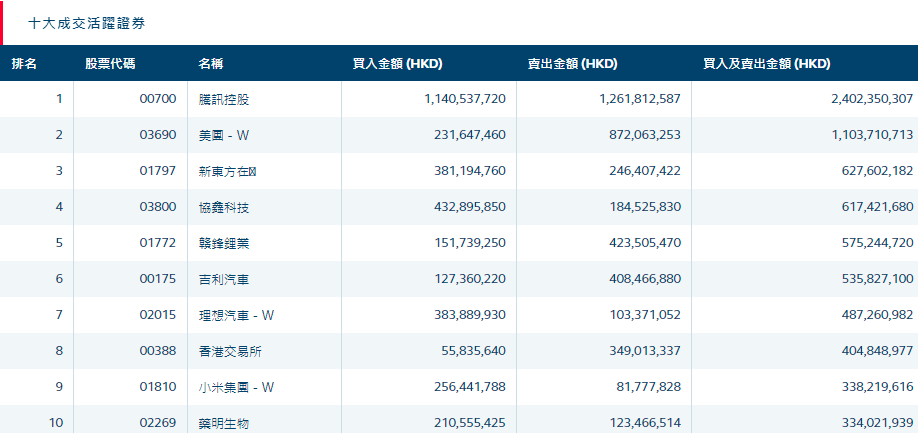Click buy amount 231,647,460
The width and height of the screenshot is (918, 433).
470,135
